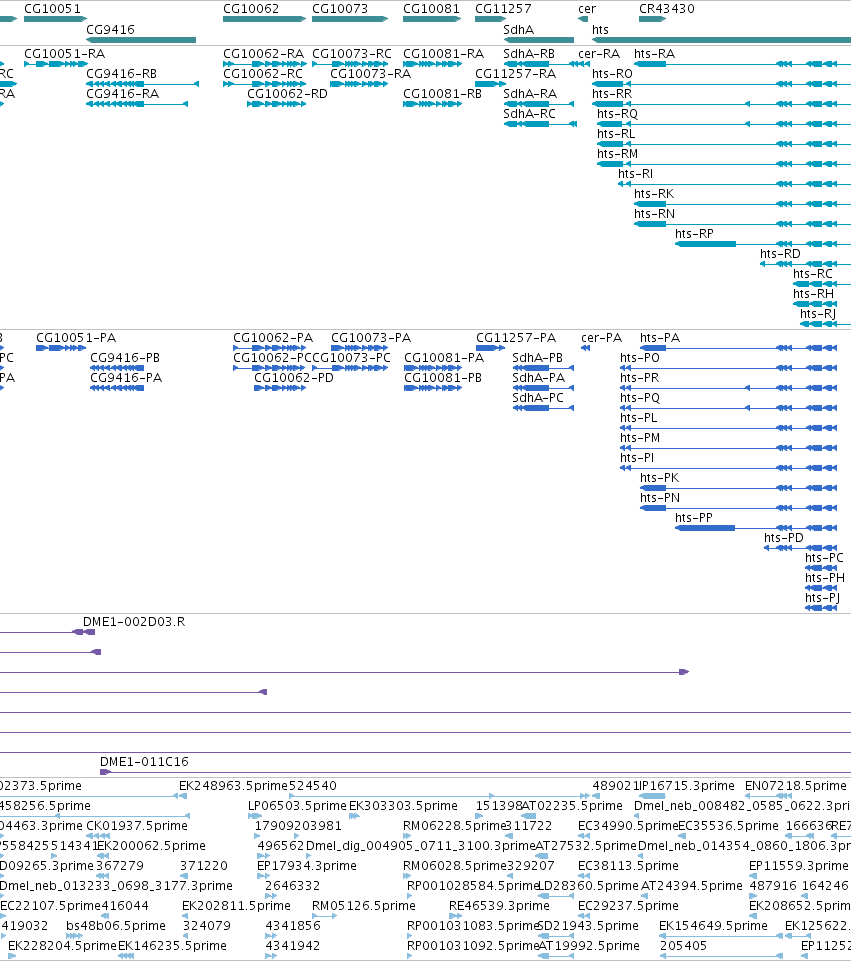Select the CG10062-PD protein label

[294, 378]
